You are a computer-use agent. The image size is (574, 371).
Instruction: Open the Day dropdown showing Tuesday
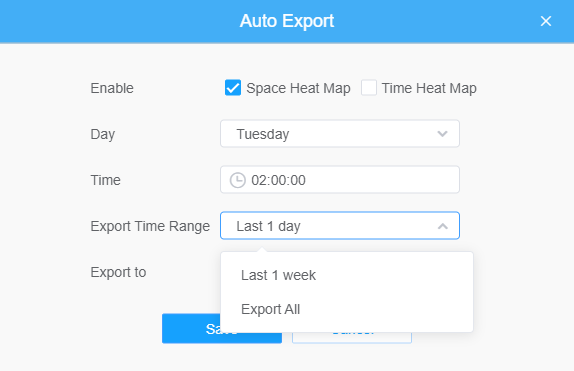[340, 134]
